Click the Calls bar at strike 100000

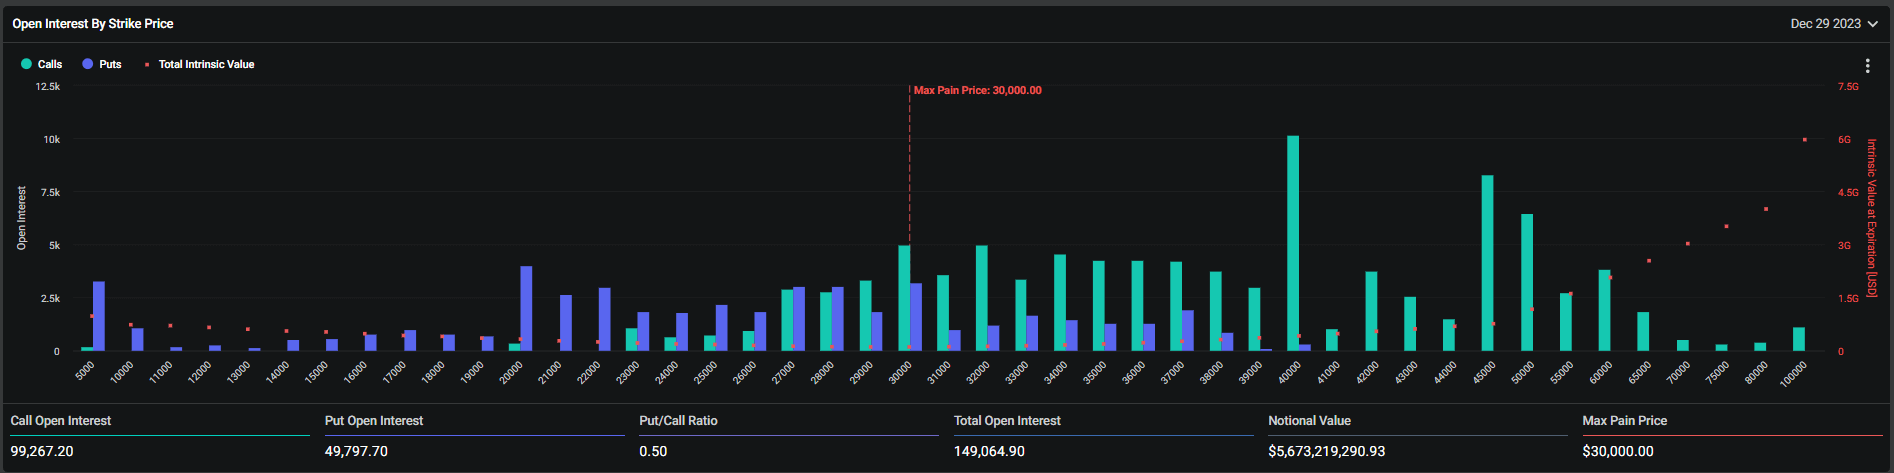(1798, 339)
